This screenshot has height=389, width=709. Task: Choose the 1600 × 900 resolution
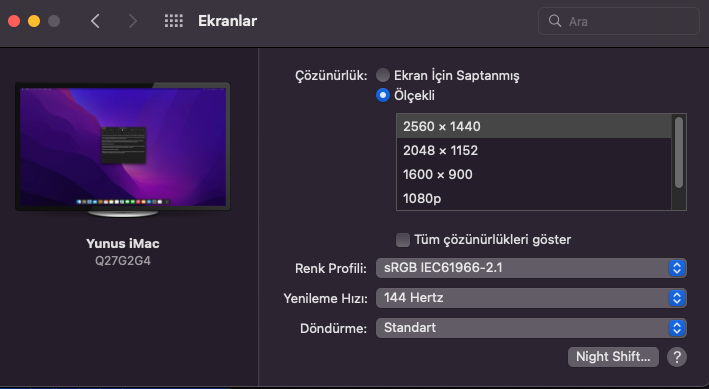(x=534, y=174)
